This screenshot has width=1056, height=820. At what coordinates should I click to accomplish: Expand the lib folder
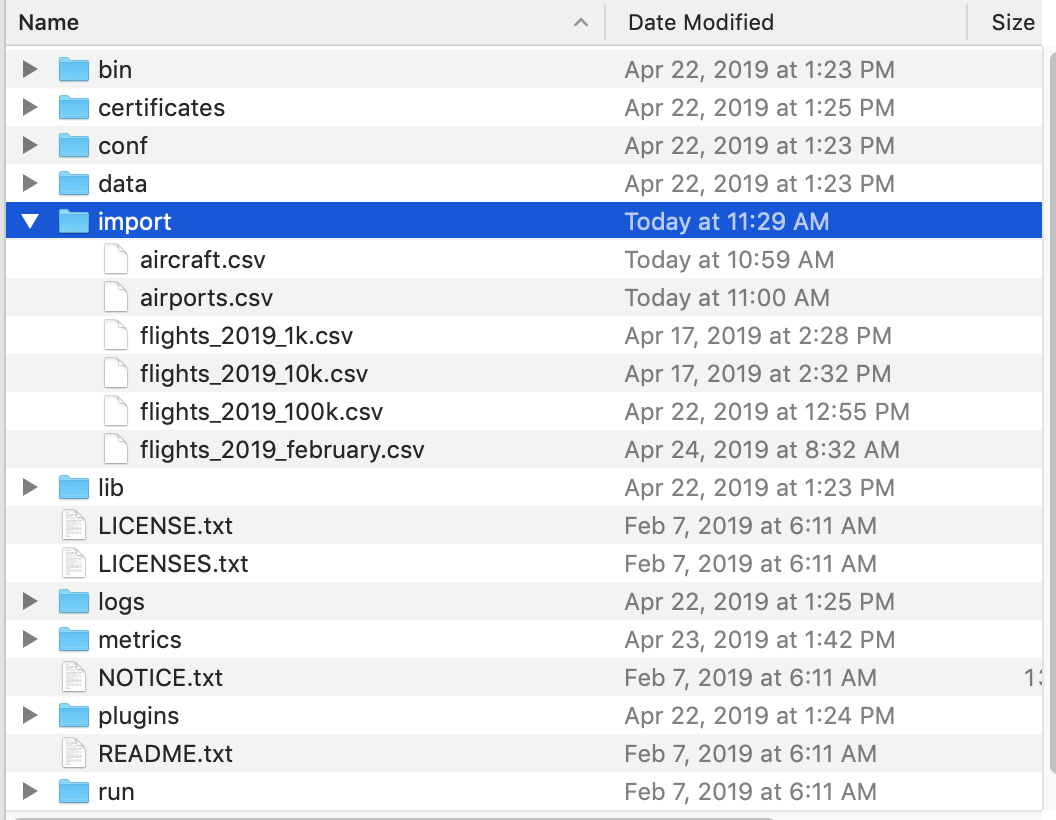pyautogui.click(x=30, y=488)
